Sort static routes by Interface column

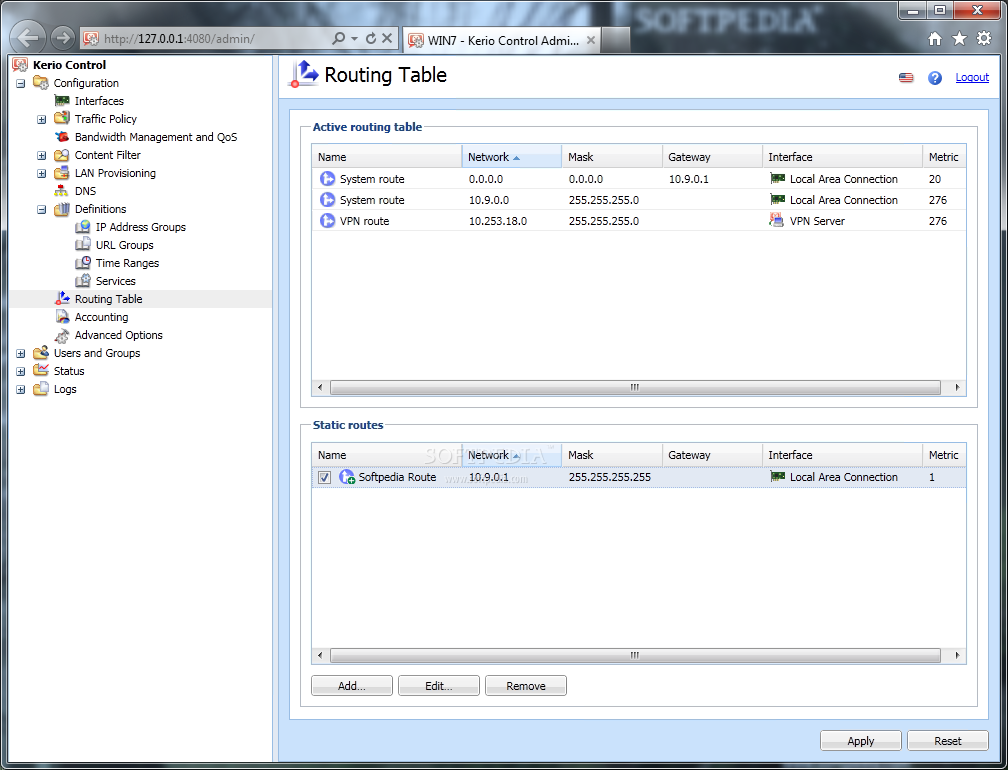coord(842,455)
